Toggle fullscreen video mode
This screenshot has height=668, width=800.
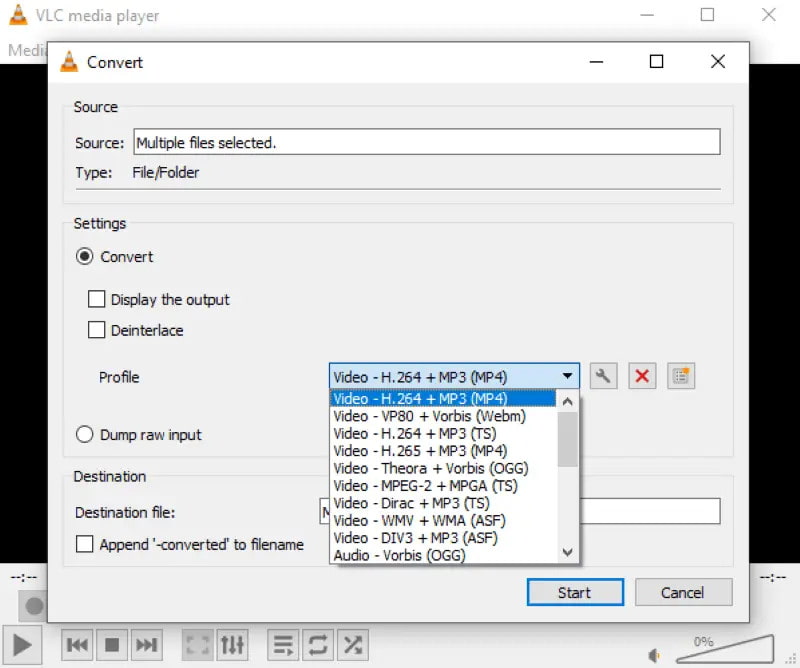click(x=197, y=646)
